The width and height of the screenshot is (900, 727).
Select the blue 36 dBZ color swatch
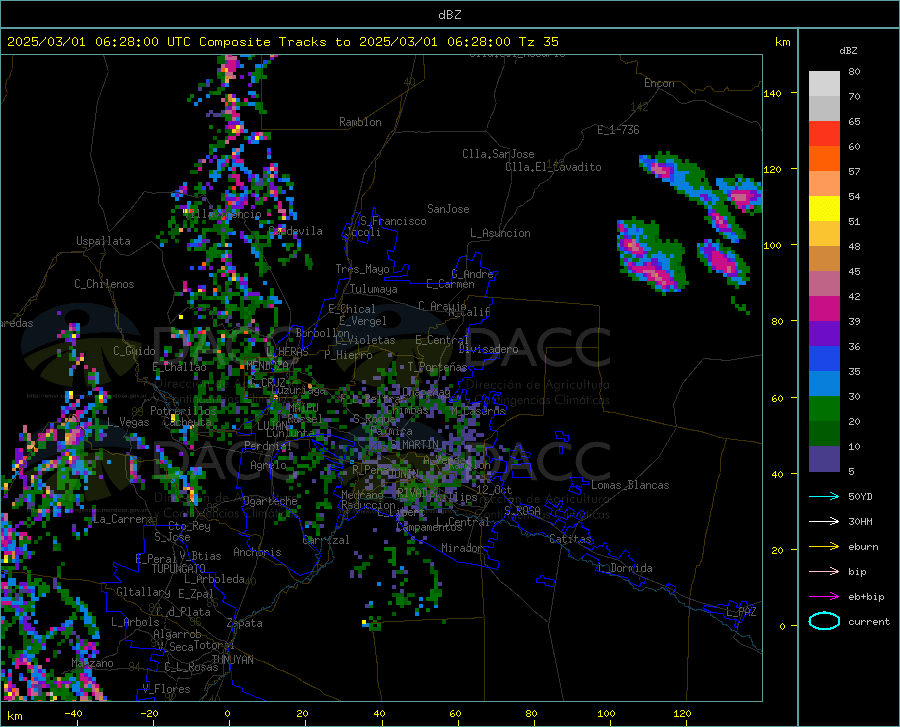(824, 358)
